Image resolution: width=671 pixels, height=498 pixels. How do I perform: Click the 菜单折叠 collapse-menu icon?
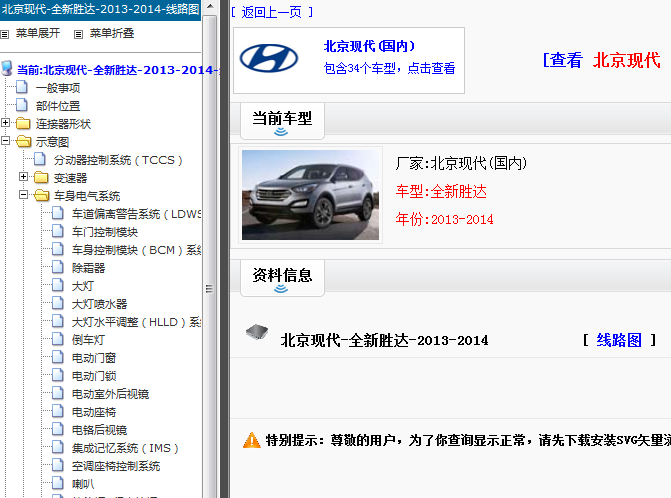78,34
